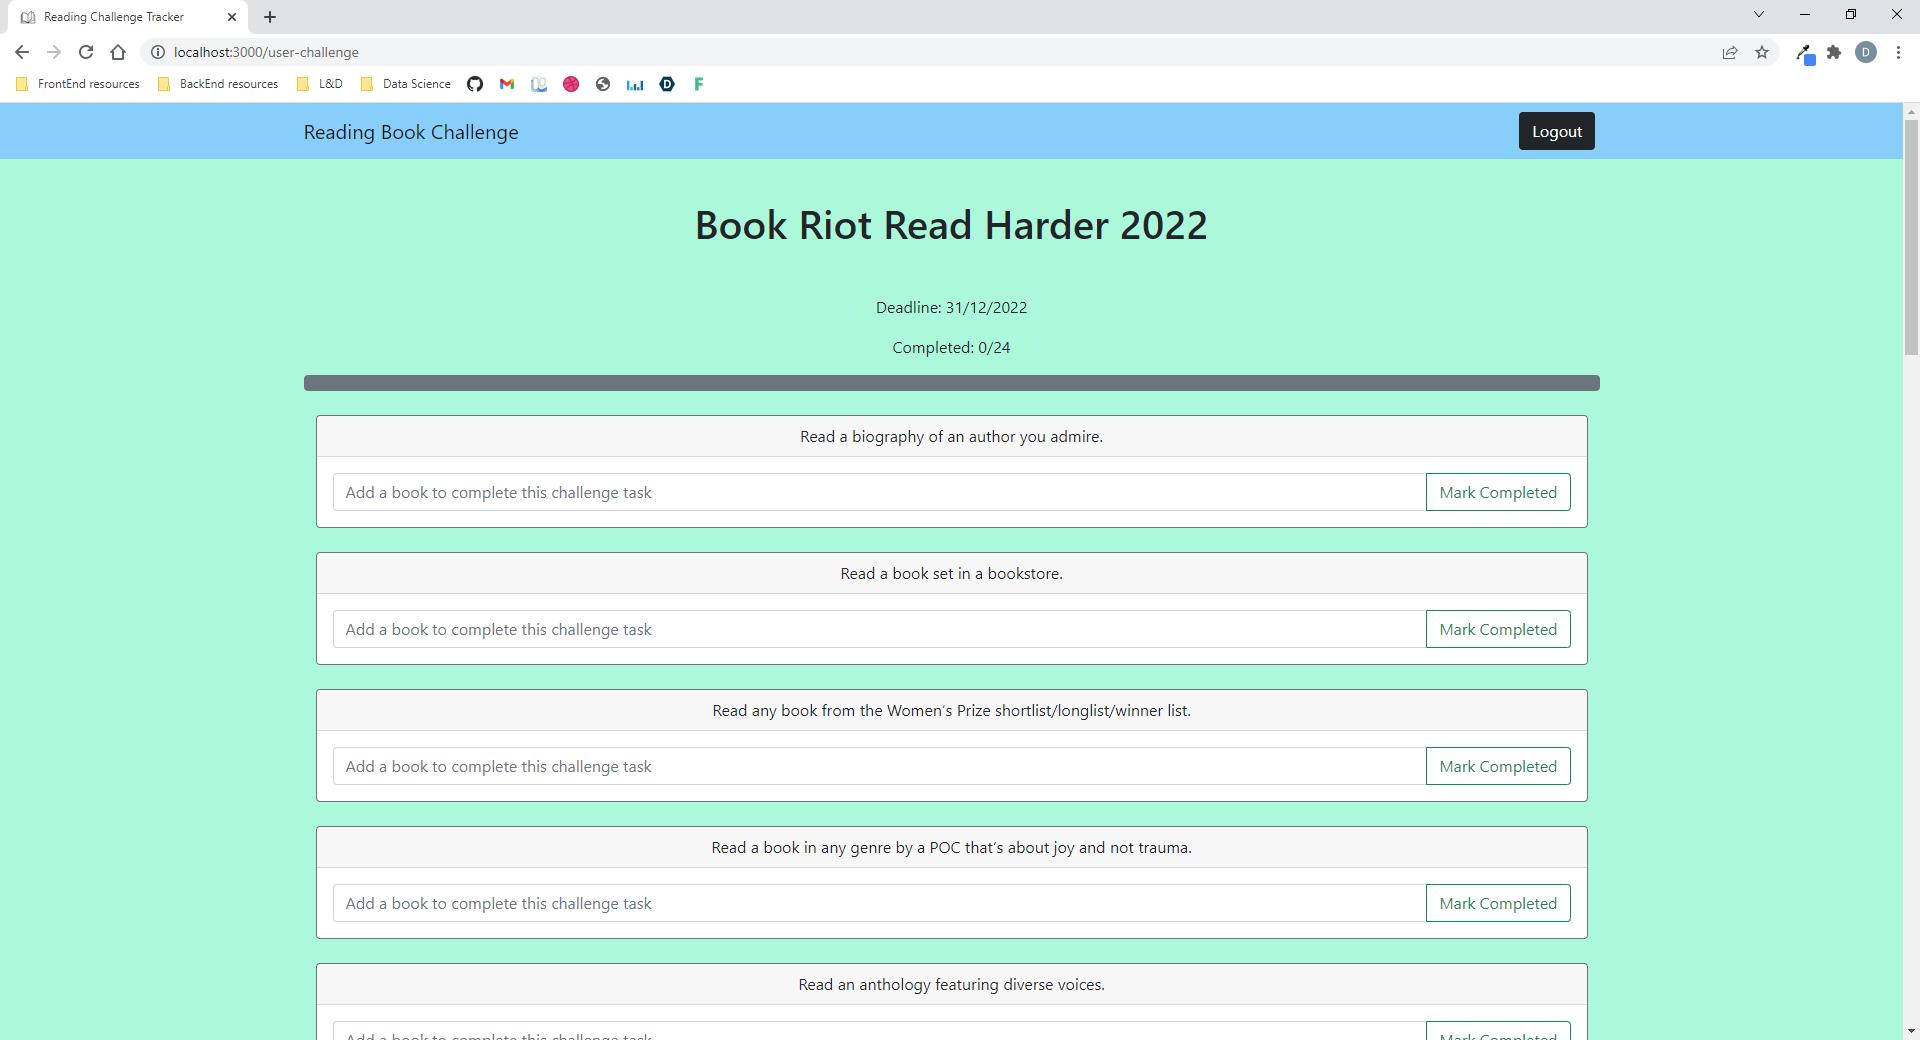Click the challenge progress bar
The width and height of the screenshot is (1920, 1040).
(x=952, y=383)
